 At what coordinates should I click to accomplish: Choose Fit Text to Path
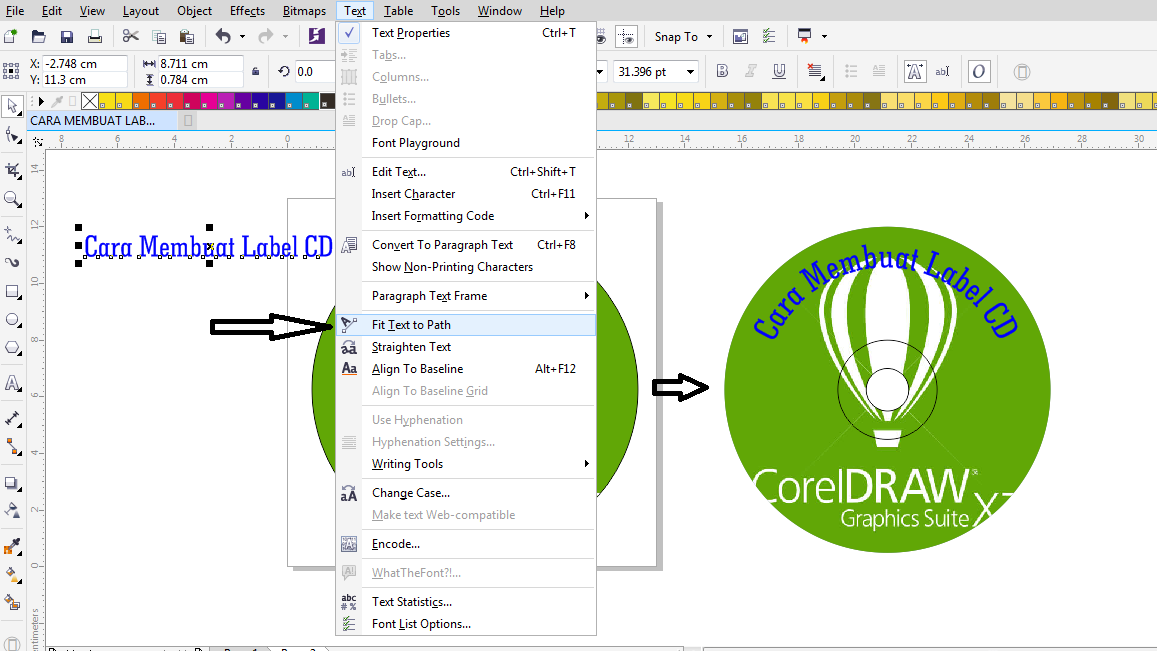click(x=466, y=325)
